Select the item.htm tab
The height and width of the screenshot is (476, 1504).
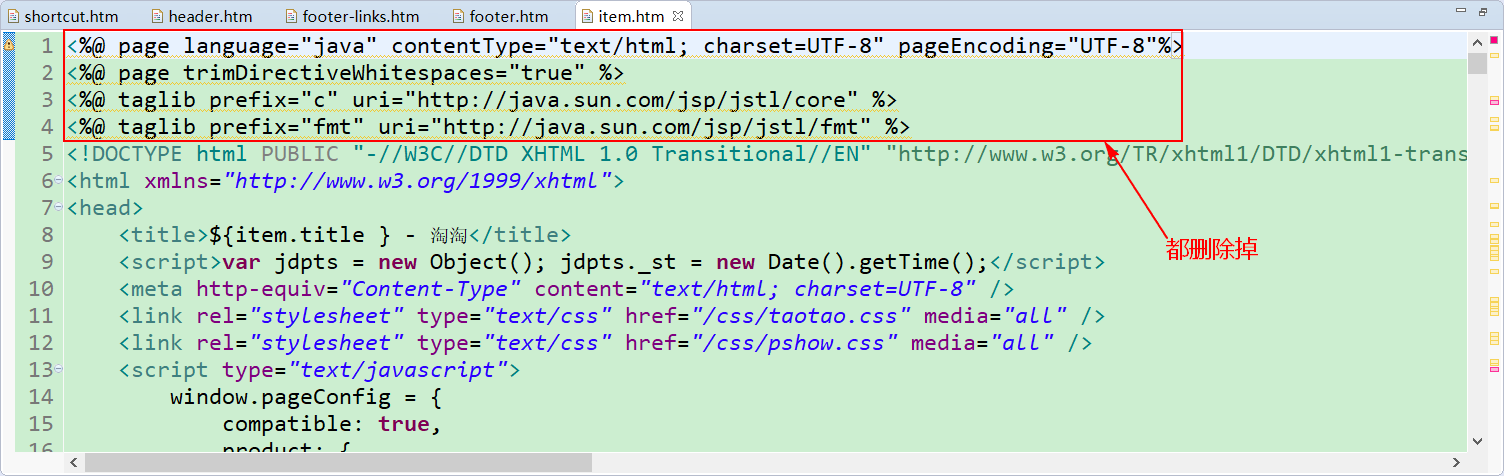[x=630, y=16]
